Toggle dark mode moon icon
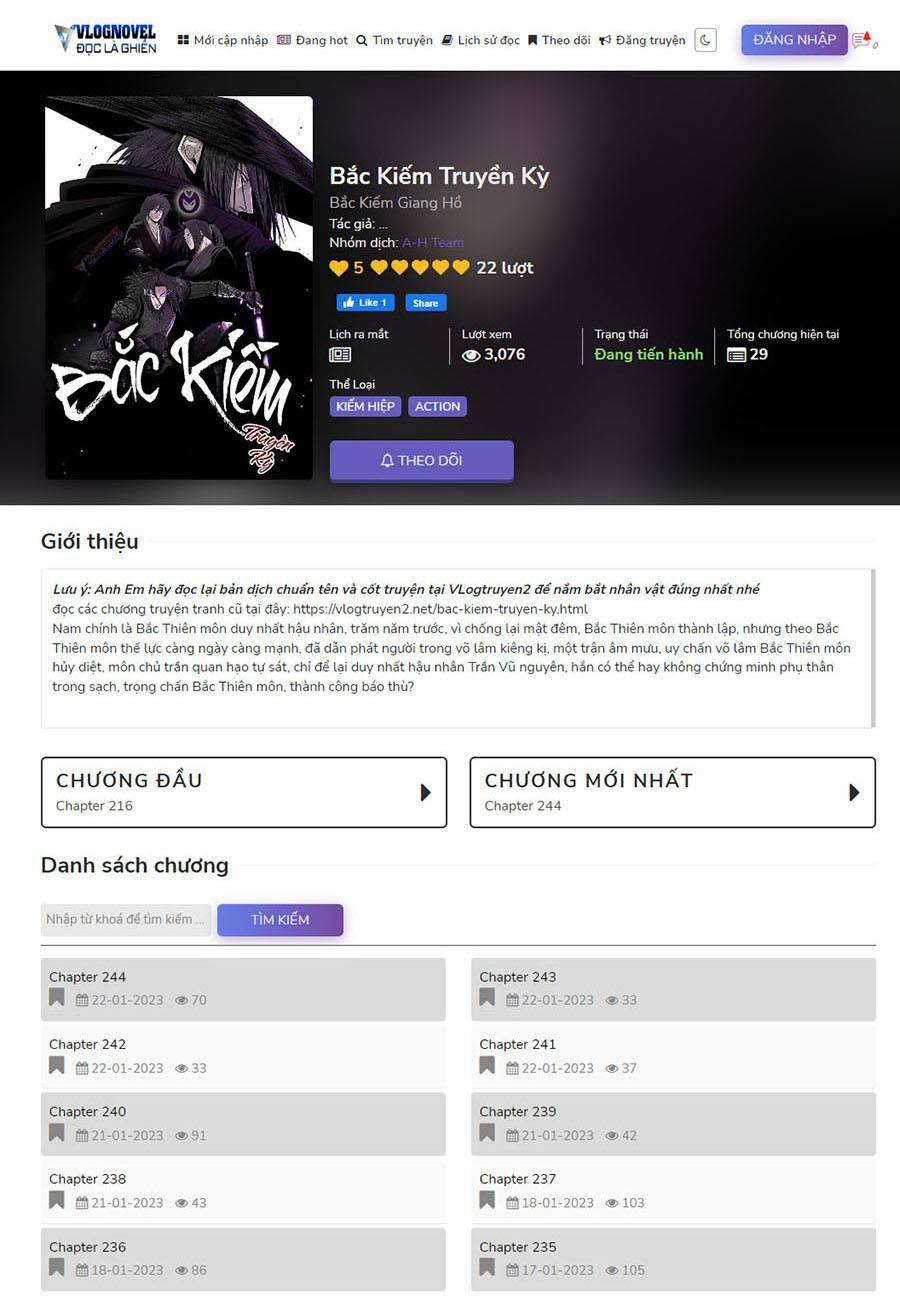 tap(705, 40)
